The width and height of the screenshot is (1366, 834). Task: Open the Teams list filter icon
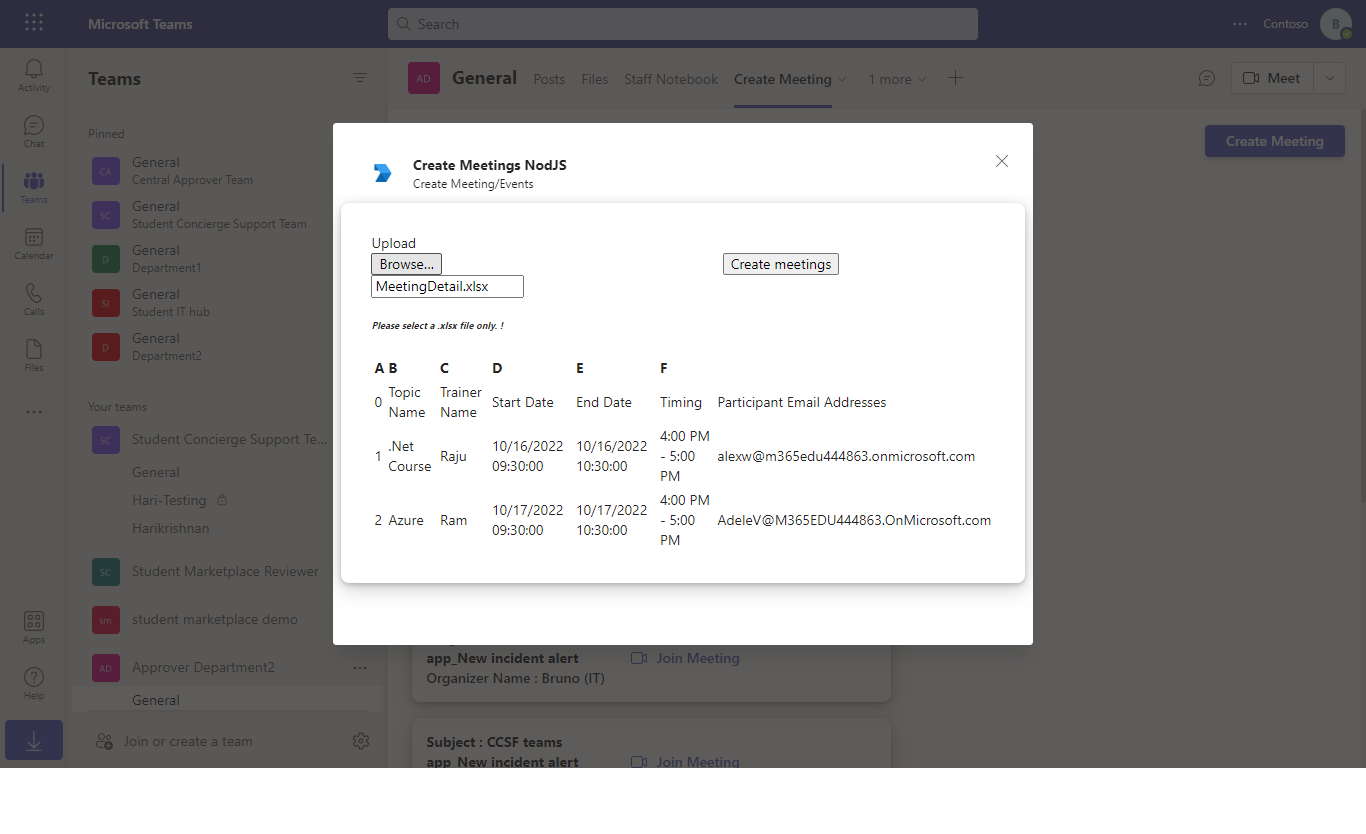(360, 78)
